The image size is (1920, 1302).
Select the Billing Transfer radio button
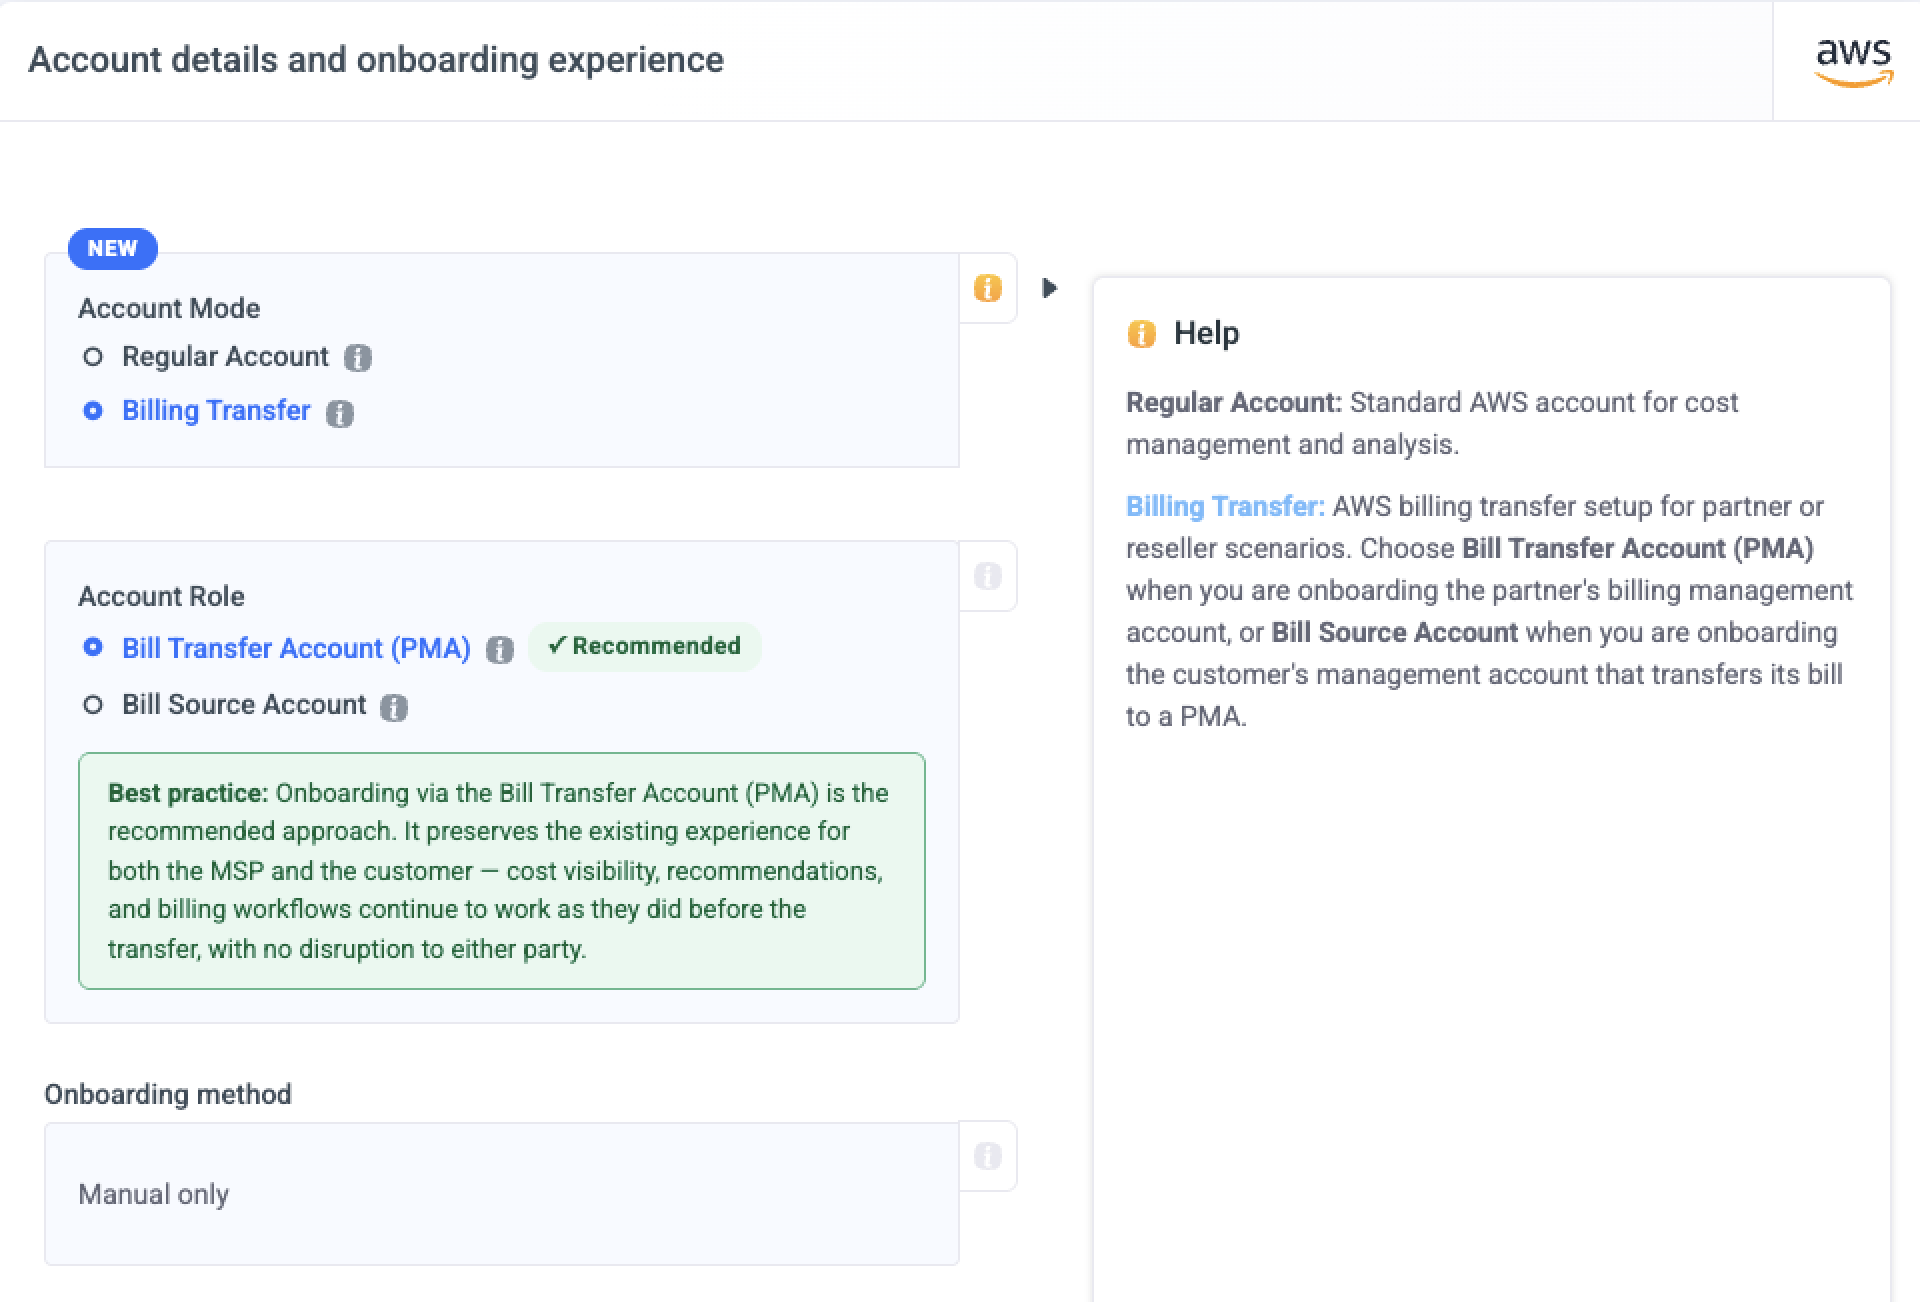pyautogui.click(x=93, y=411)
